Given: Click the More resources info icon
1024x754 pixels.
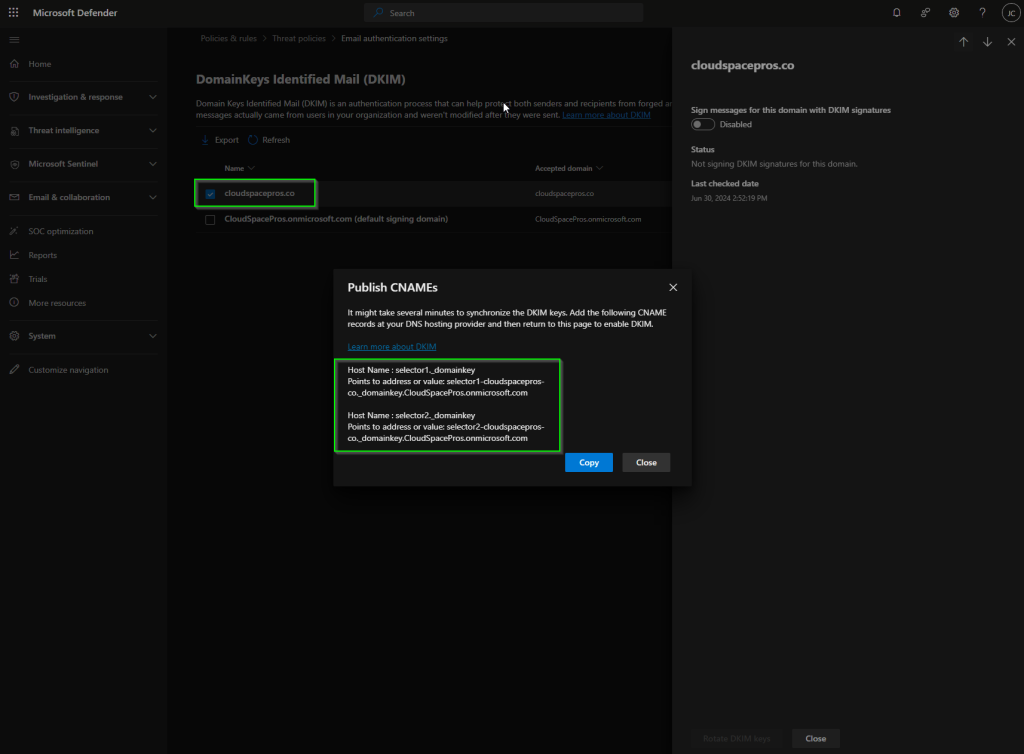Looking at the screenshot, I should (14, 303).
